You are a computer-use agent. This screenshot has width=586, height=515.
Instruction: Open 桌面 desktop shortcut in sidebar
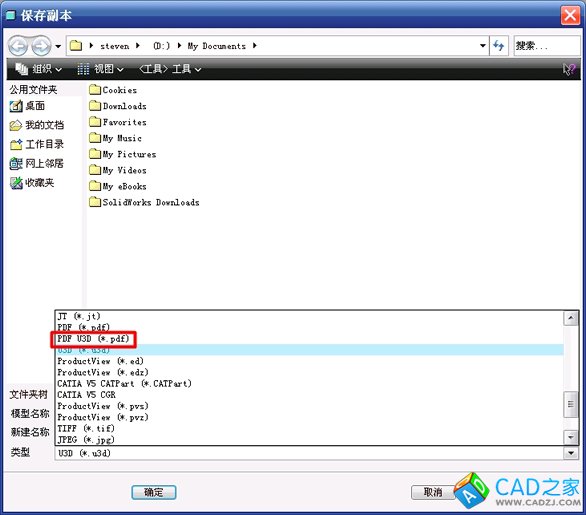tap(27, 106)
